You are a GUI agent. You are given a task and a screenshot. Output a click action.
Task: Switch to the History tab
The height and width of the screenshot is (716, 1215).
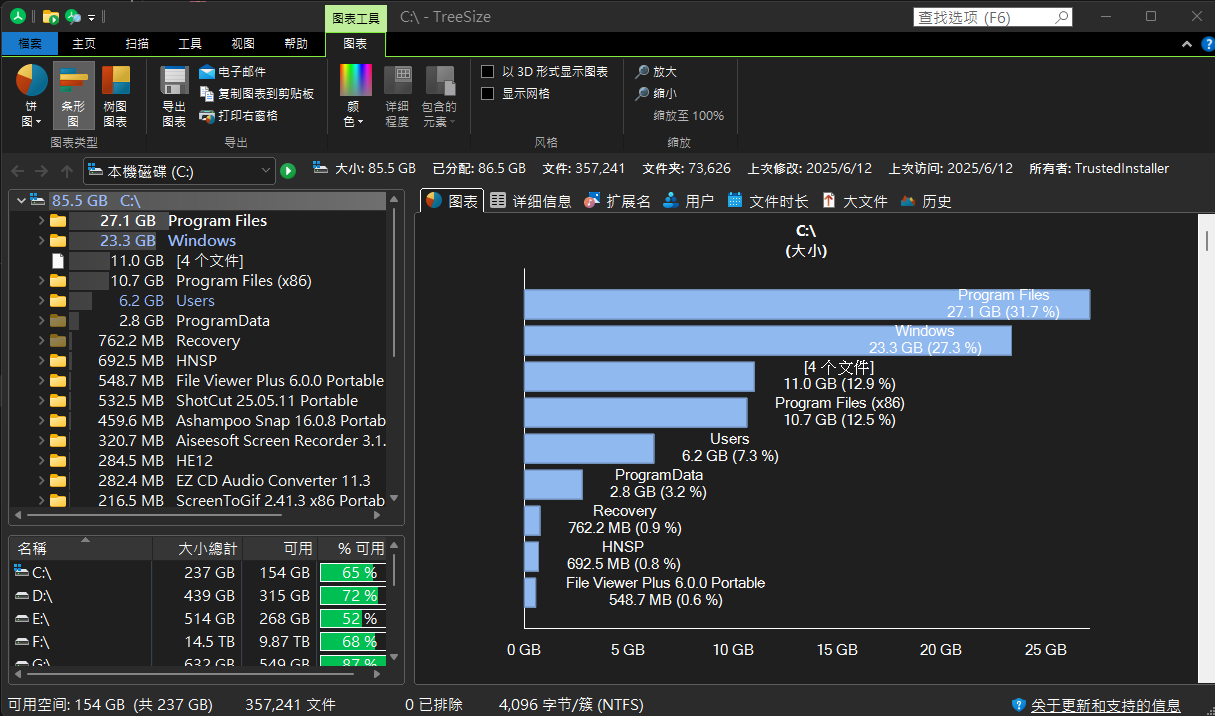coord(926,201)
